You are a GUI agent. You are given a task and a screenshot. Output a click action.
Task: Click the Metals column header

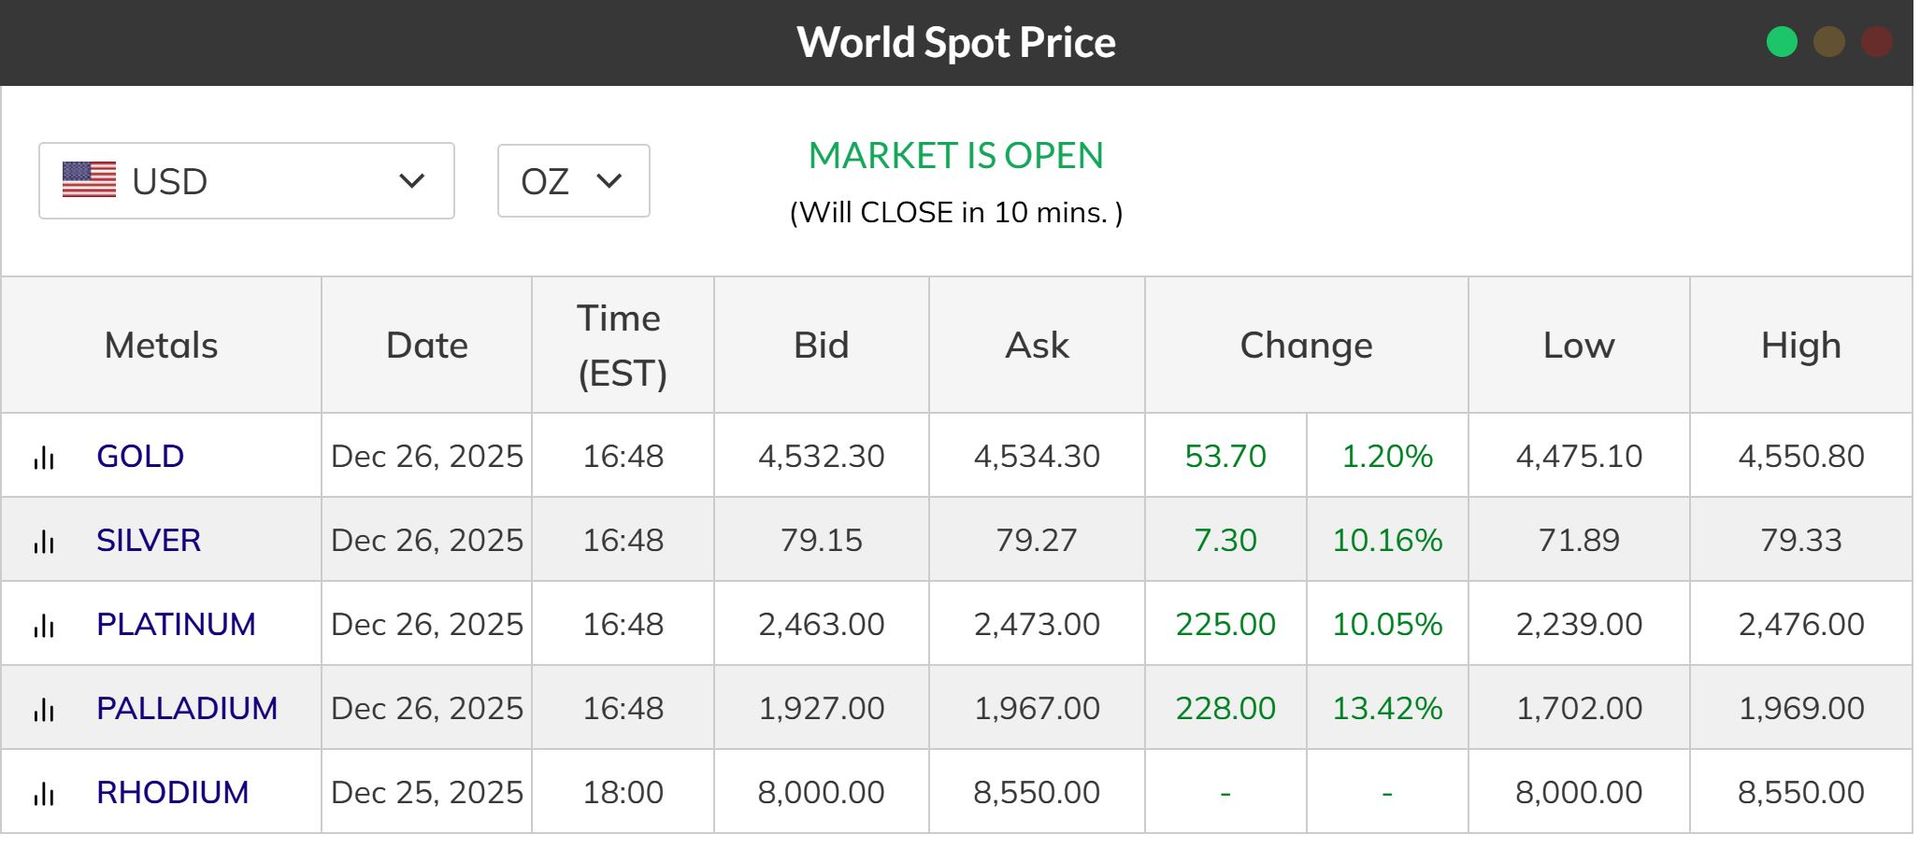coord(161,345)
